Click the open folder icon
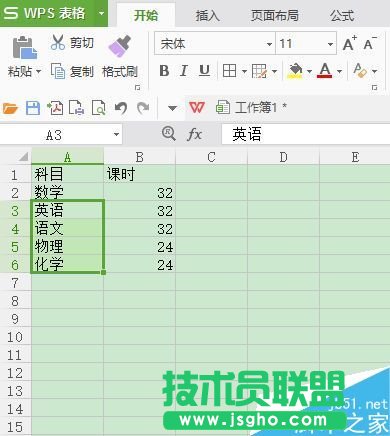 click(10, 108)
